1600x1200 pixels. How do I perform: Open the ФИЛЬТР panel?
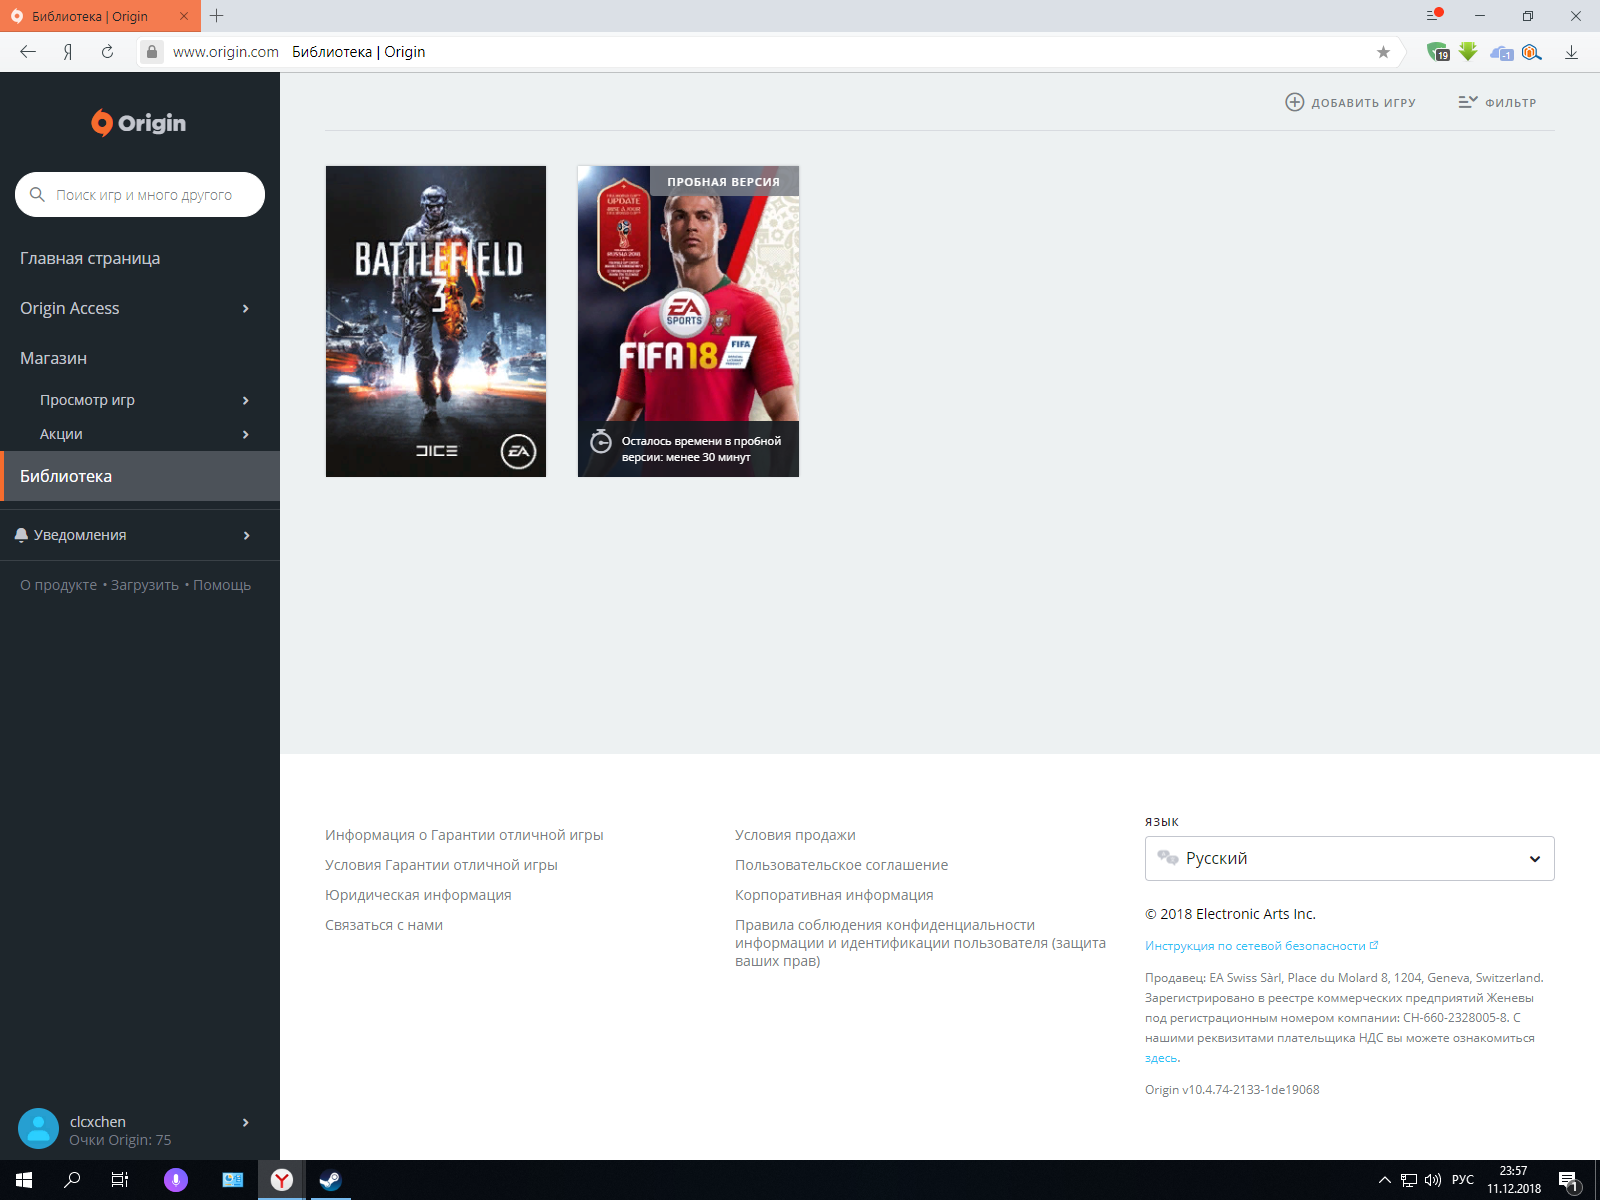pyautogui.click(x=1497, y=102)
